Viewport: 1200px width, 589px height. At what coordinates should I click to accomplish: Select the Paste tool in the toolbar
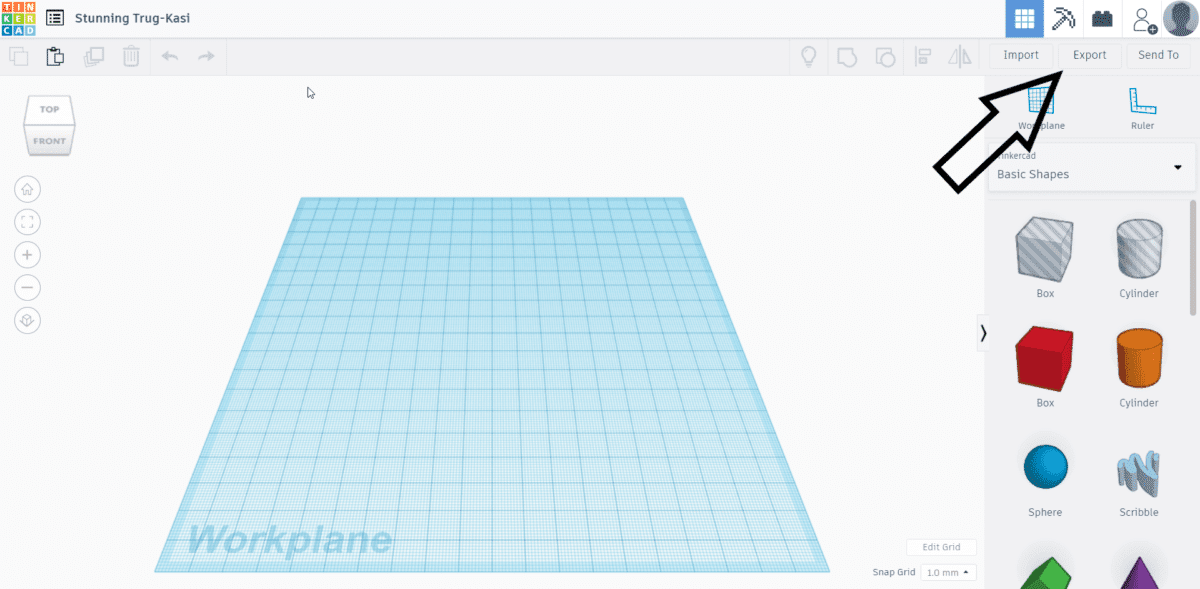point(55,56)
